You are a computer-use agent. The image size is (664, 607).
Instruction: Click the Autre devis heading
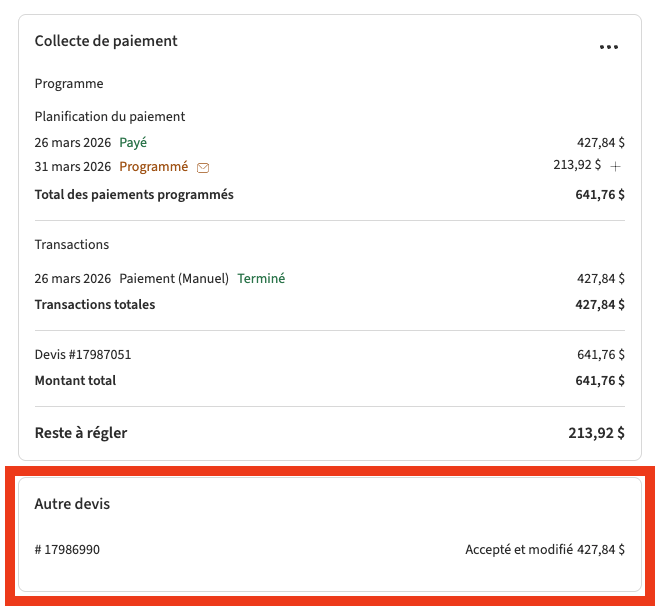click(x=72, y=504)
